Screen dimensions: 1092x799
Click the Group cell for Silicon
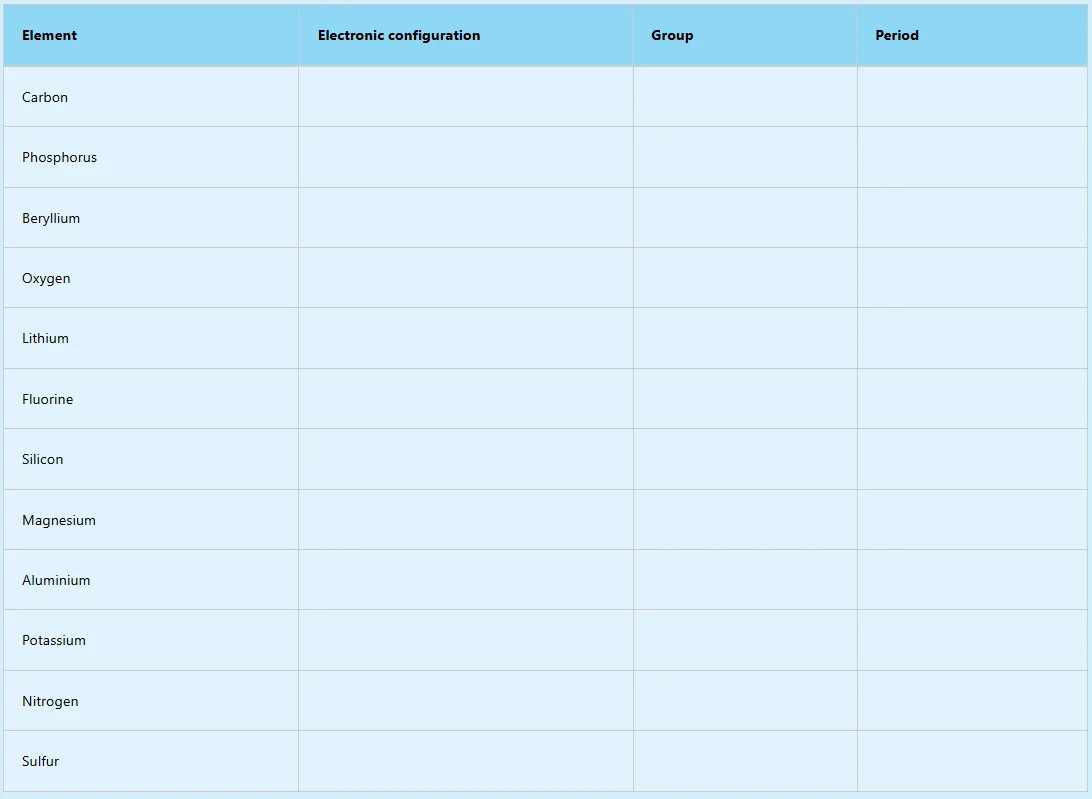(745, 459)
